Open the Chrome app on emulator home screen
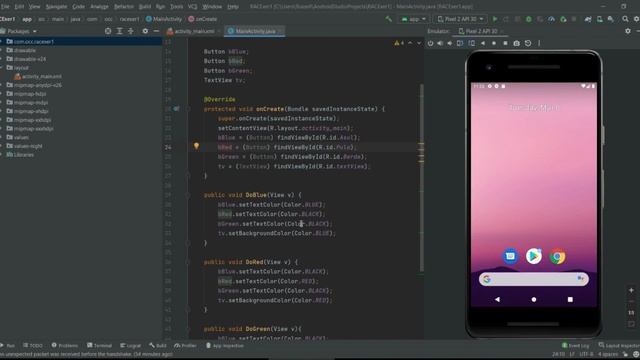This screenshot has height=360, width=640. pyautogui.click(x=557, y=257)
